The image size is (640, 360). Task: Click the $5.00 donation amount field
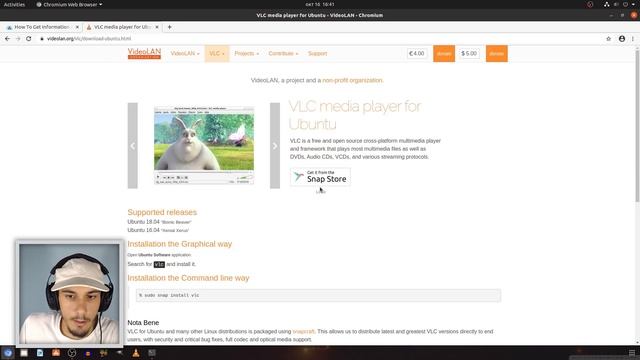tap(469, 53)
